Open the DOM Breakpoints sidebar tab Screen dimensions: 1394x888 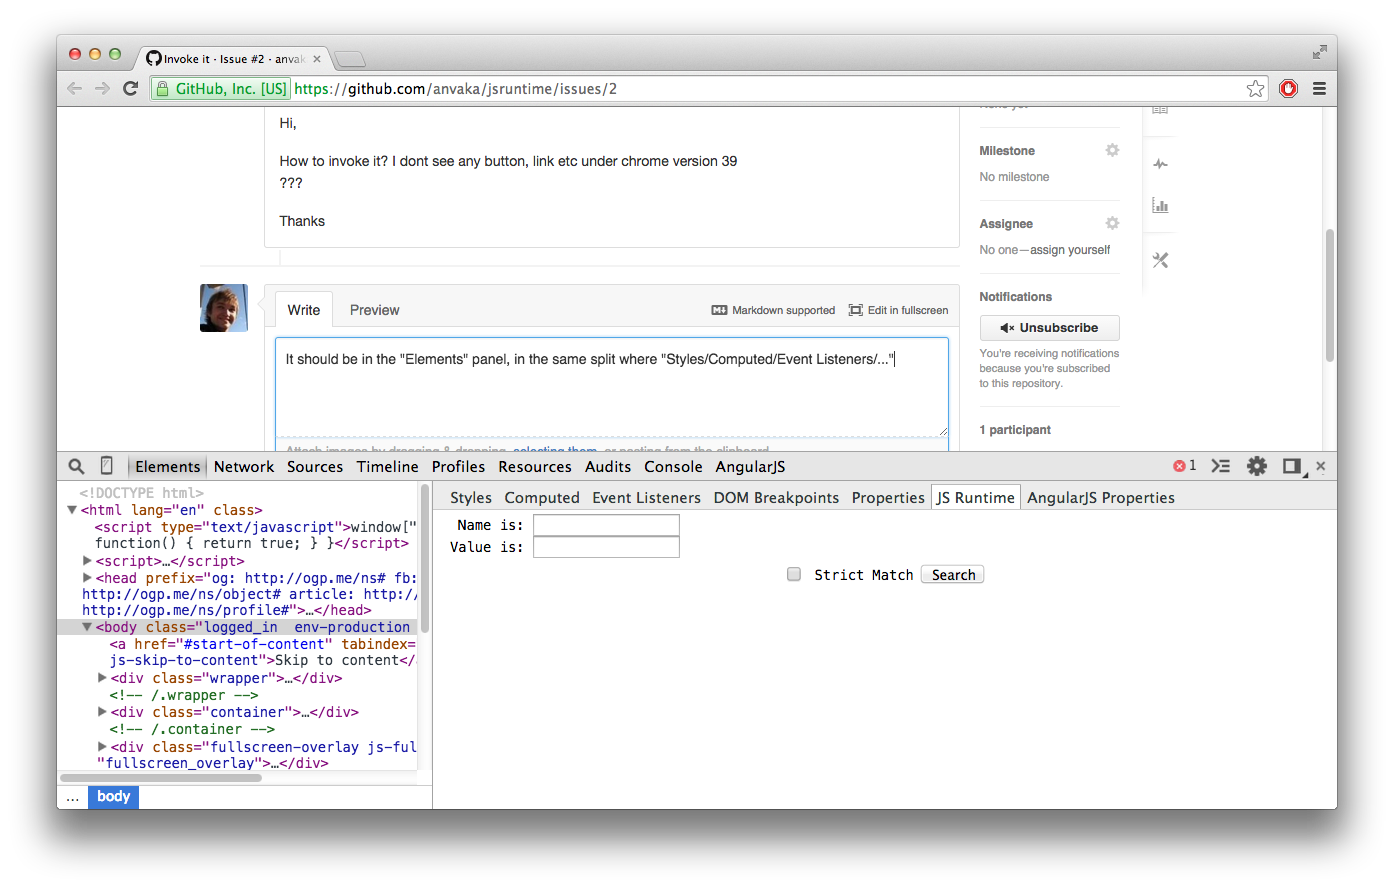coord(776,498)
